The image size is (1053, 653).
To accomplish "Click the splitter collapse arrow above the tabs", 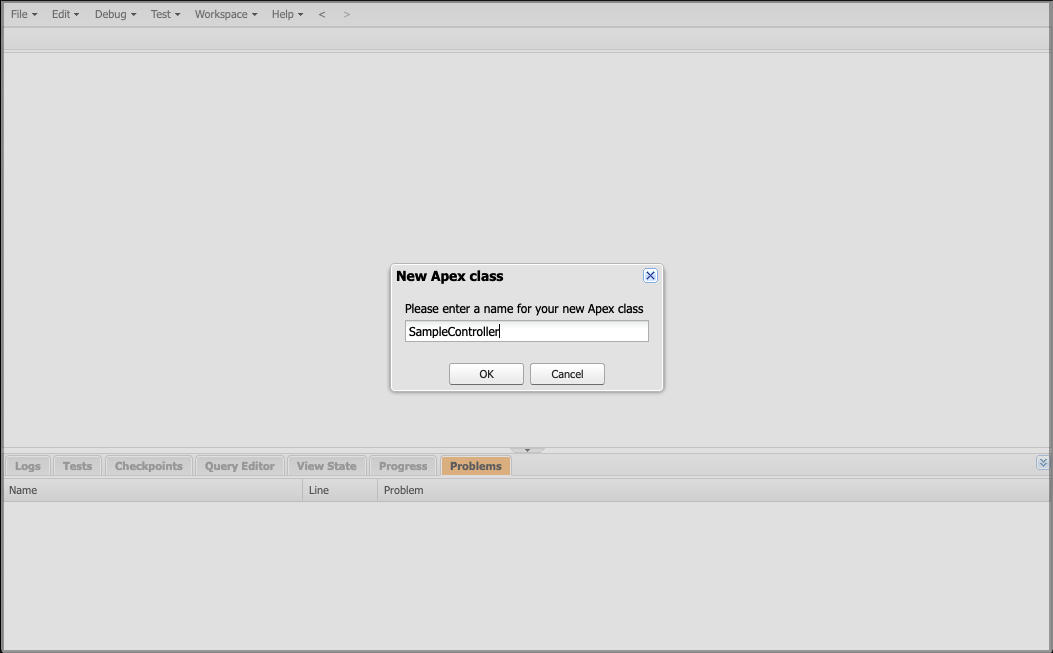I will tap(527, 450).
